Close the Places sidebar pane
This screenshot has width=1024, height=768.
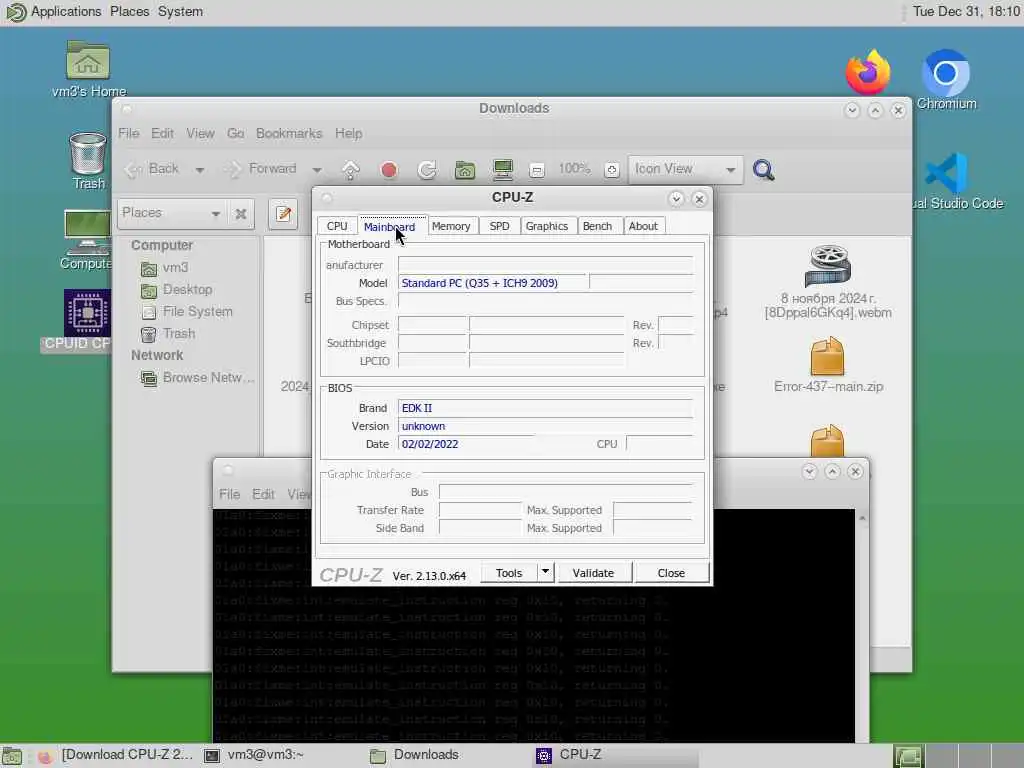(241, 214)
